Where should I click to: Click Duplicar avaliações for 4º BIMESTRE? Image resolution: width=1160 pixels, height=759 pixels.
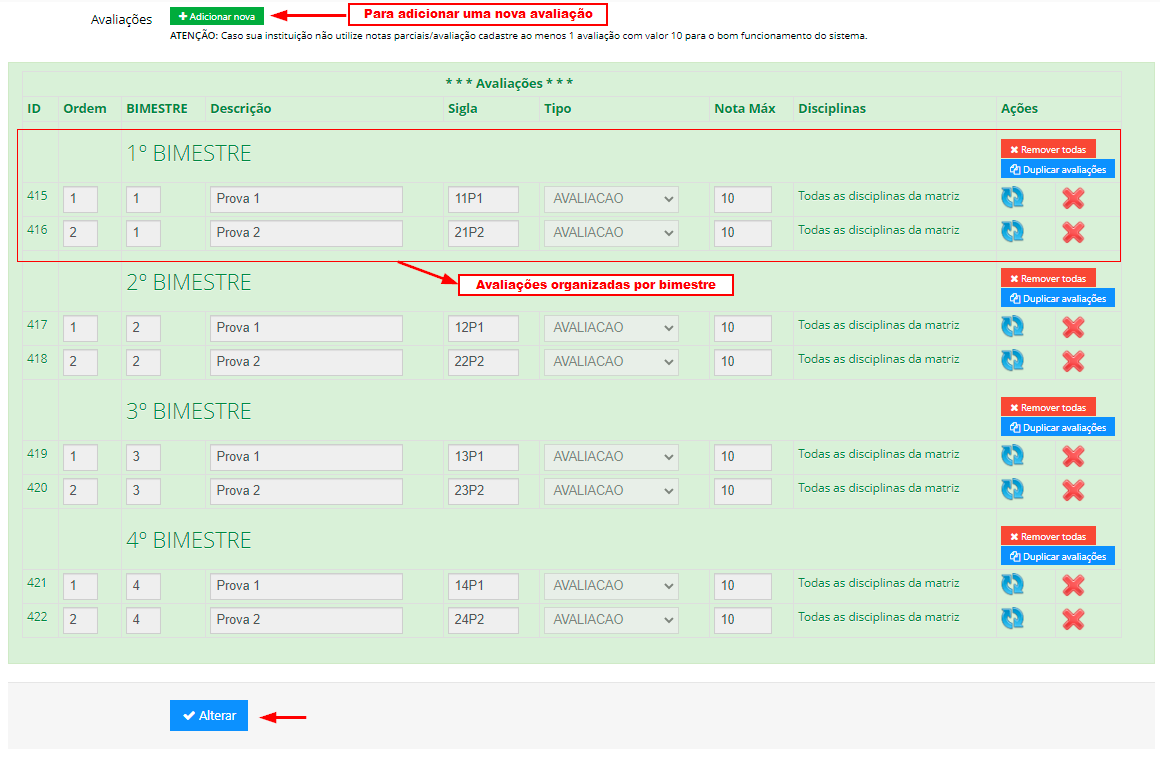pyautogui.click(x=1057, y=556)
